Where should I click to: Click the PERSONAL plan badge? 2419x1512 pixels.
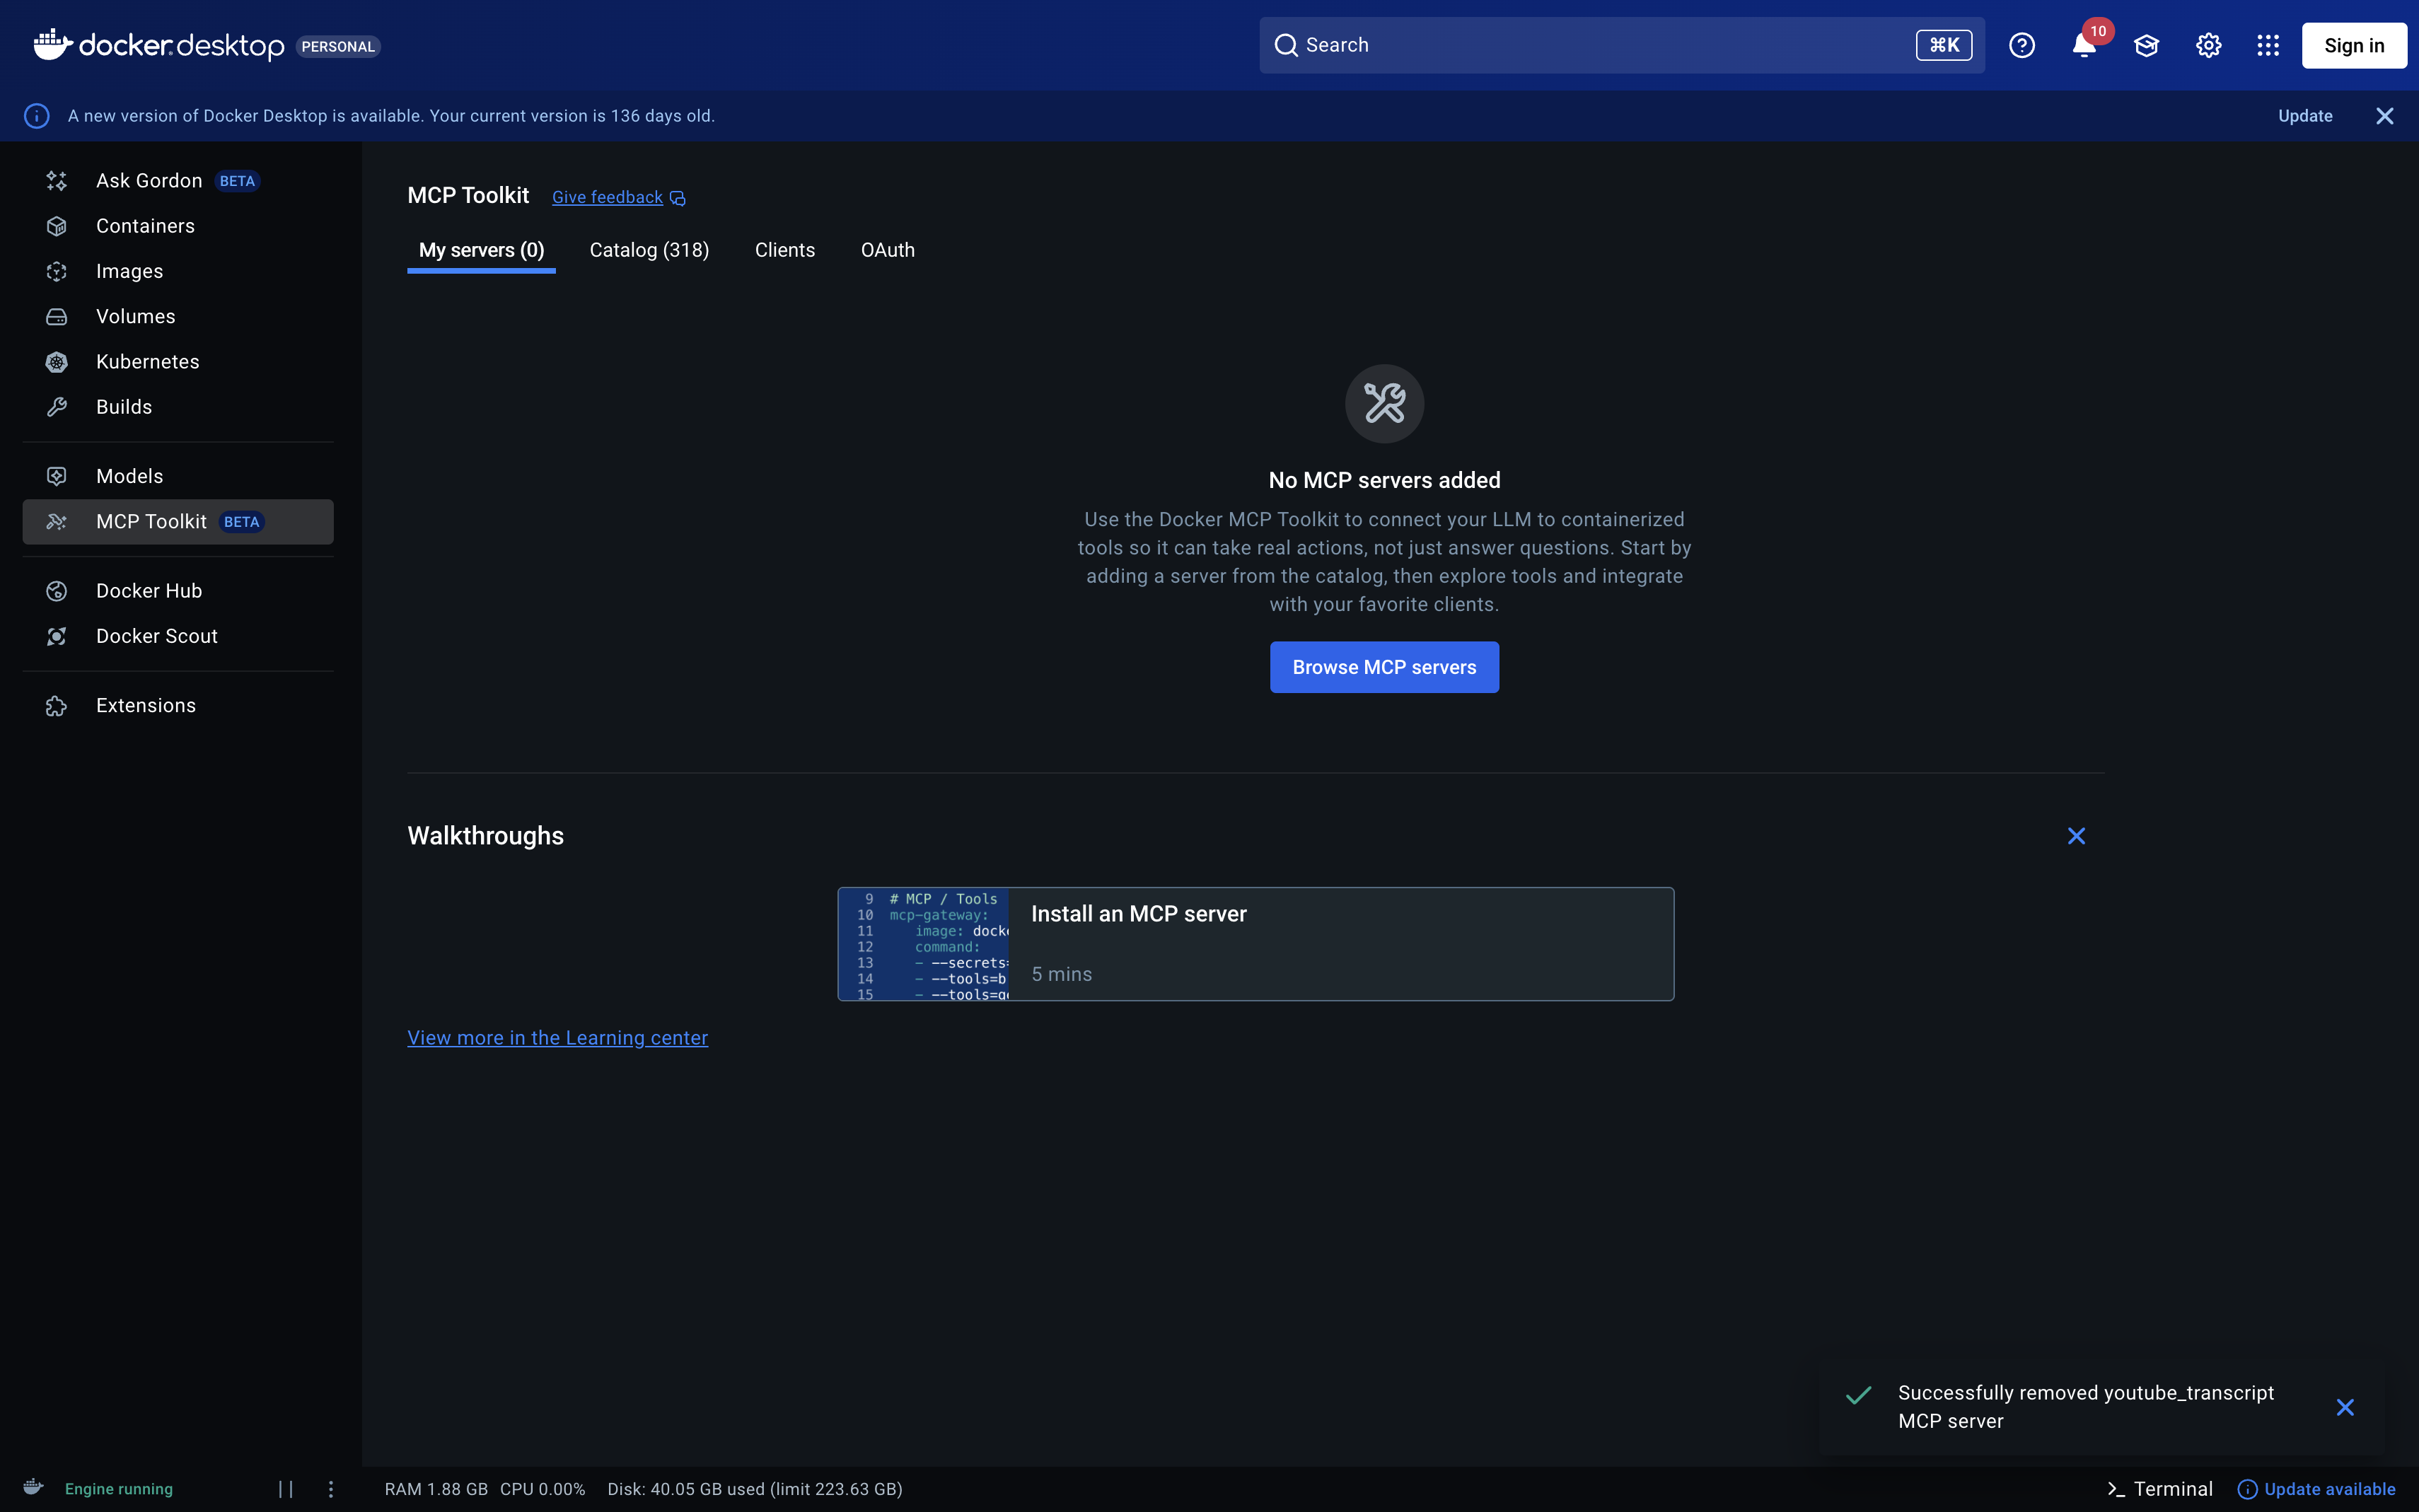(x=338, y=46)
